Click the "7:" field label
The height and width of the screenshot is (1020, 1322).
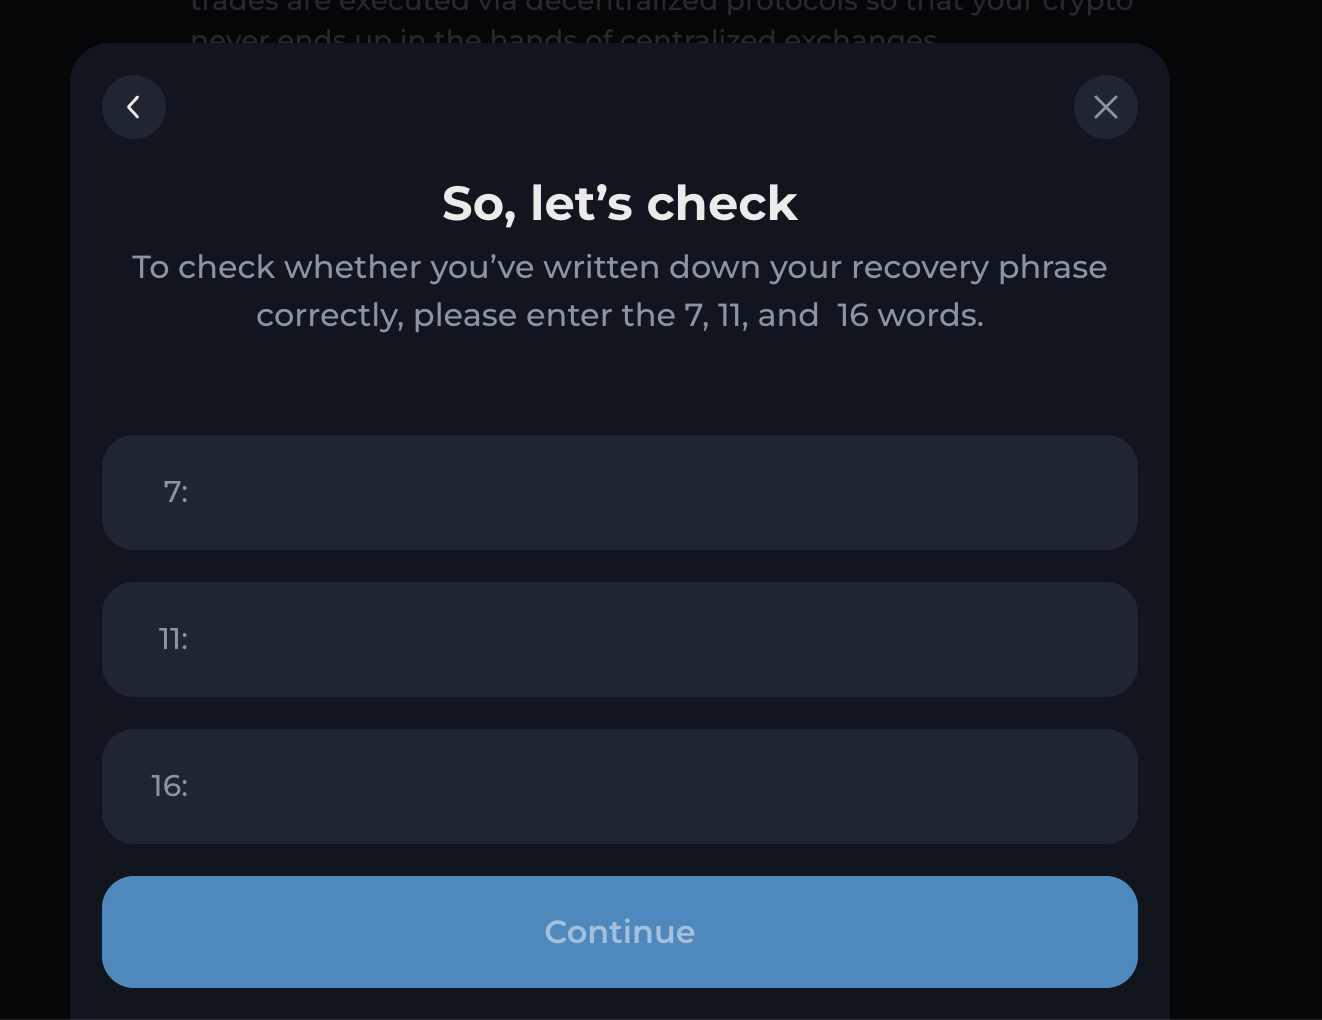pos(176,492)
